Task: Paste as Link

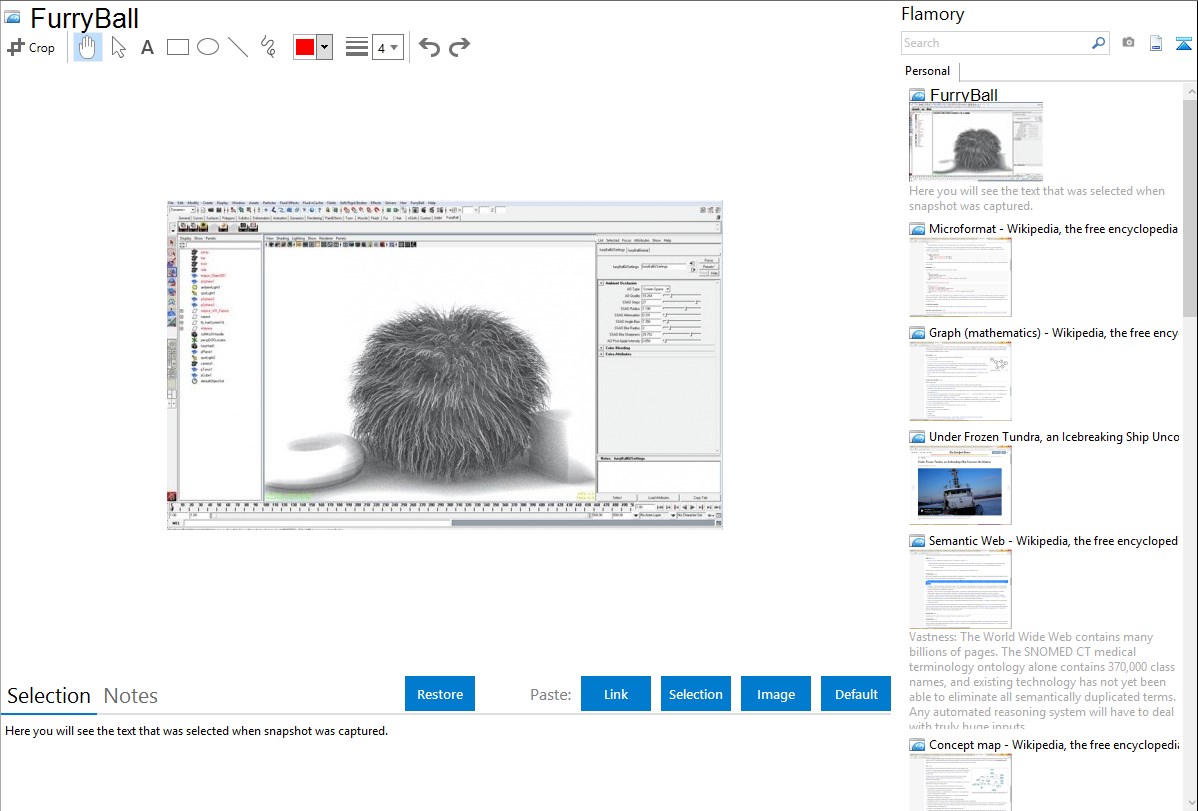Action: pos(616,694)
